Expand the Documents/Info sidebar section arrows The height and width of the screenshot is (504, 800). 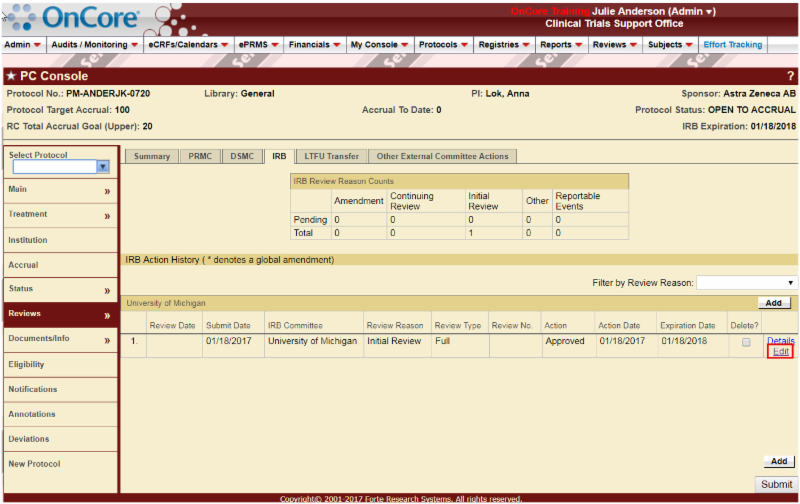pos(106,340)
